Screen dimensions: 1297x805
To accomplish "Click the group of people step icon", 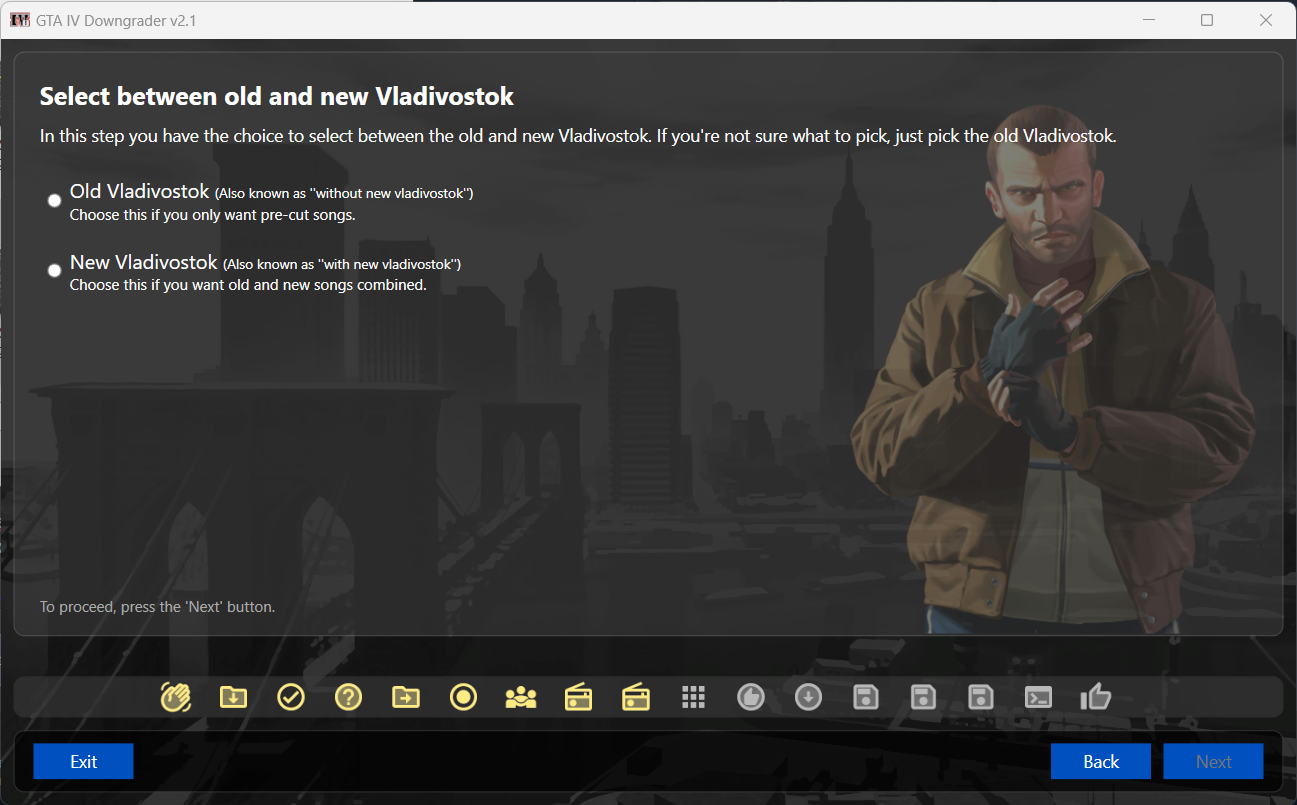I will [521, 697].
